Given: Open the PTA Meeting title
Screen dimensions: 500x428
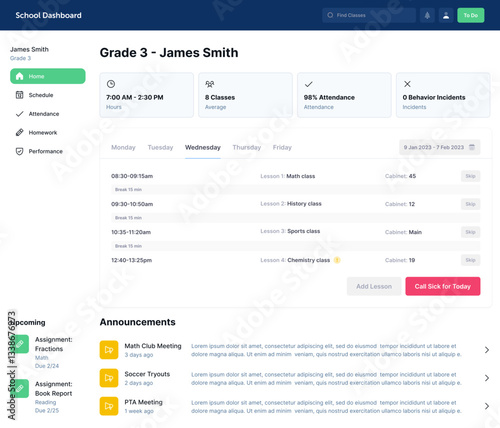Looking at the screenshot, I should pyautogui.click(x=143, y=402).
